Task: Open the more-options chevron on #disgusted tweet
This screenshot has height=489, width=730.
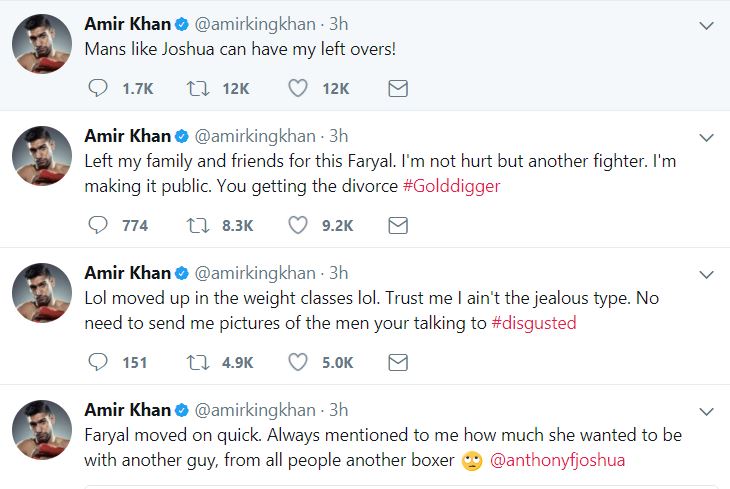Action: click(x=706, y=274)
